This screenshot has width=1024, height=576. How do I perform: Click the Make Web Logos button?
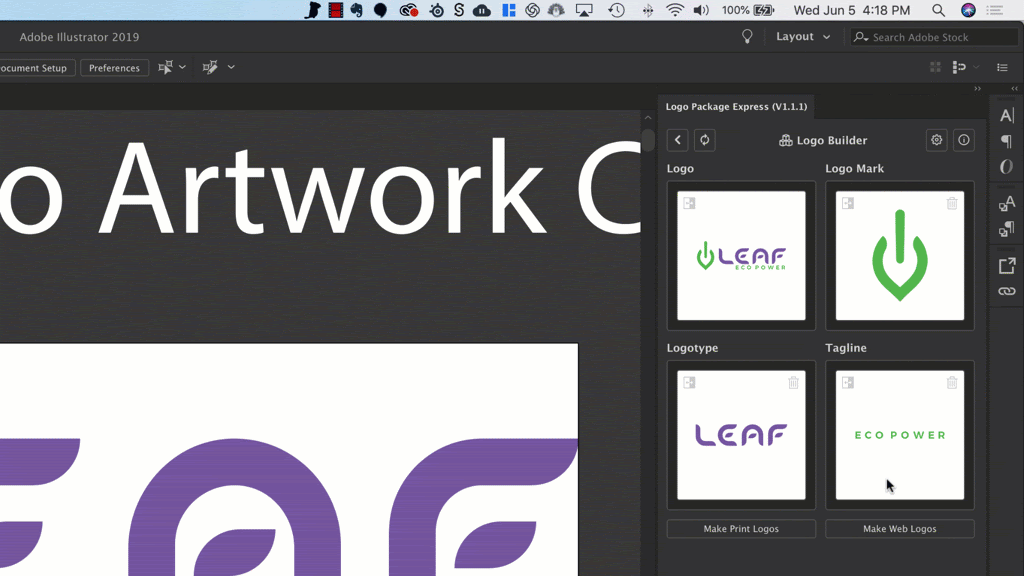click(x=899, y=529)
